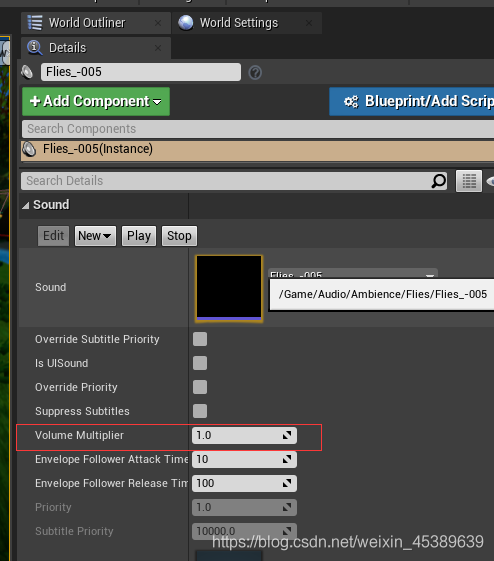The image size is (494, 561).
Task: Click the search magnifier in Search Details
Action: [x=439, y=181]
